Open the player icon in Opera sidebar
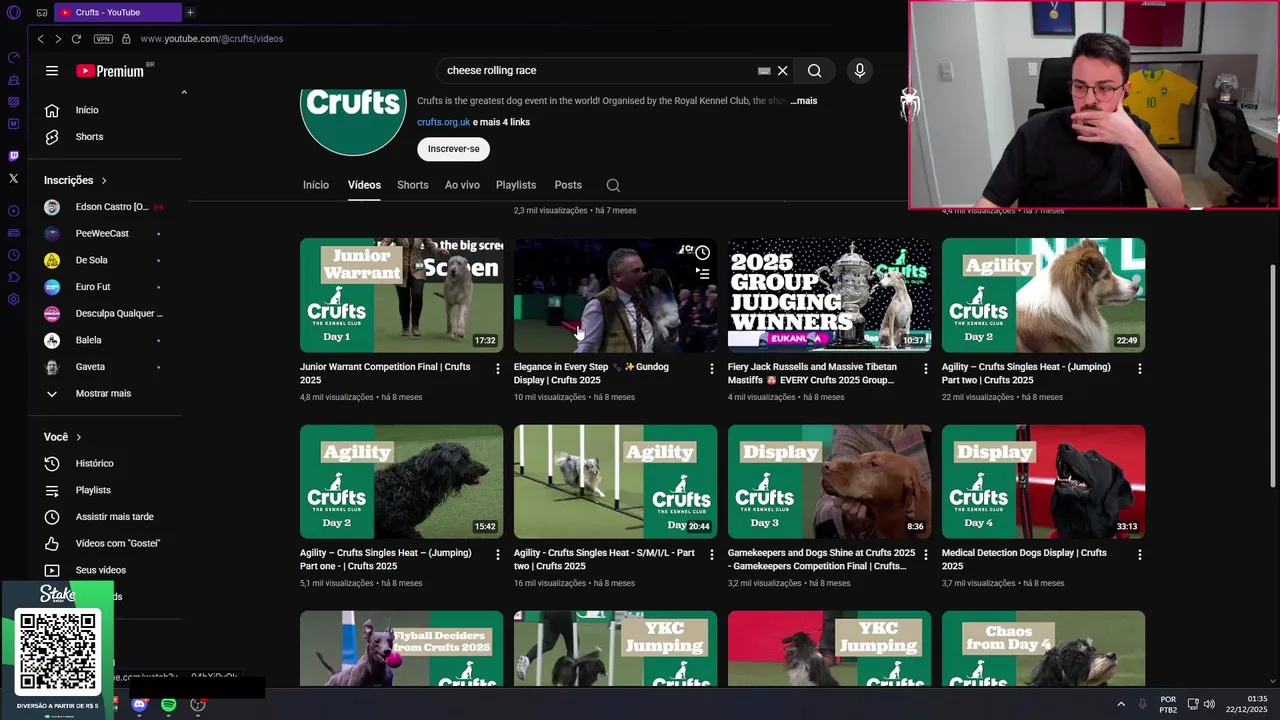Image resolution: width=1280 pixels, height=720 pixels. click(13, 211)
